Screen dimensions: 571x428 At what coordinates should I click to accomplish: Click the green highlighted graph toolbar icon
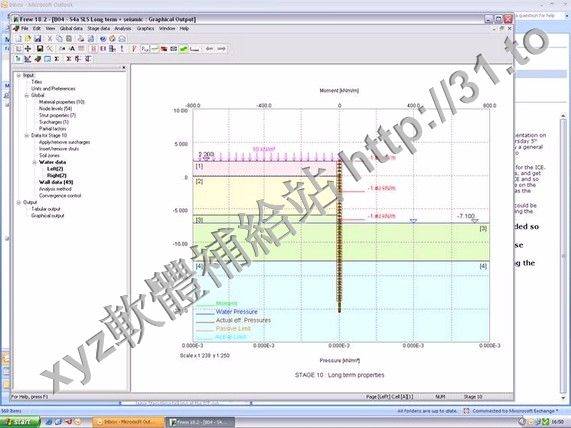coord(184,48)
